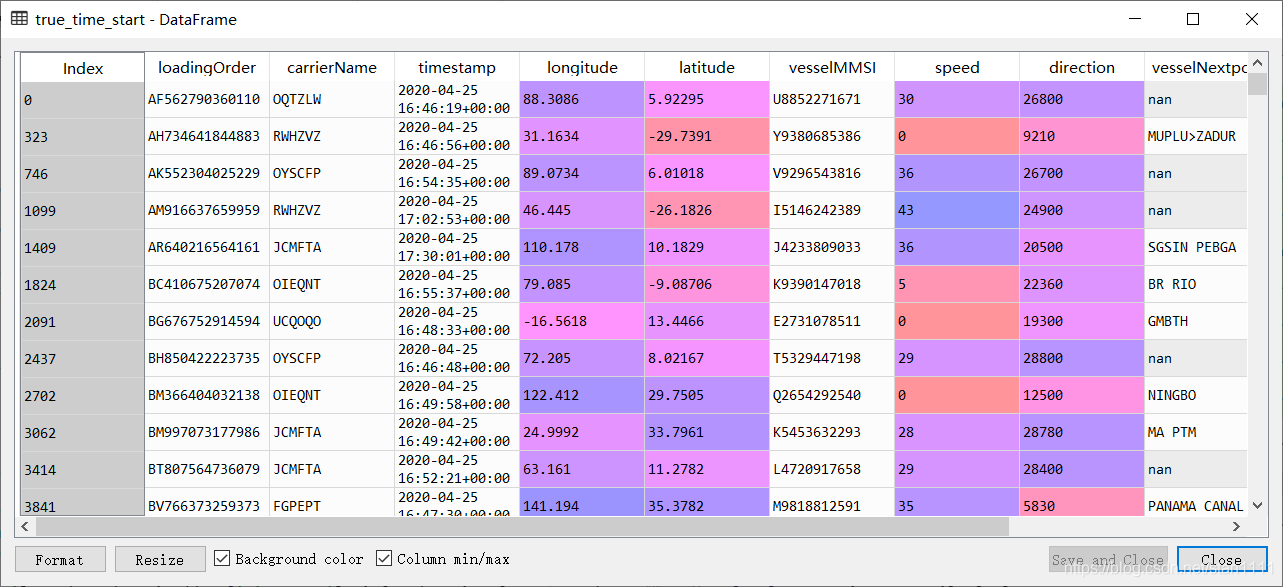Select cell AK552304025229
1283x587 pixels.
pyautogui.click(x=207, y=173)
